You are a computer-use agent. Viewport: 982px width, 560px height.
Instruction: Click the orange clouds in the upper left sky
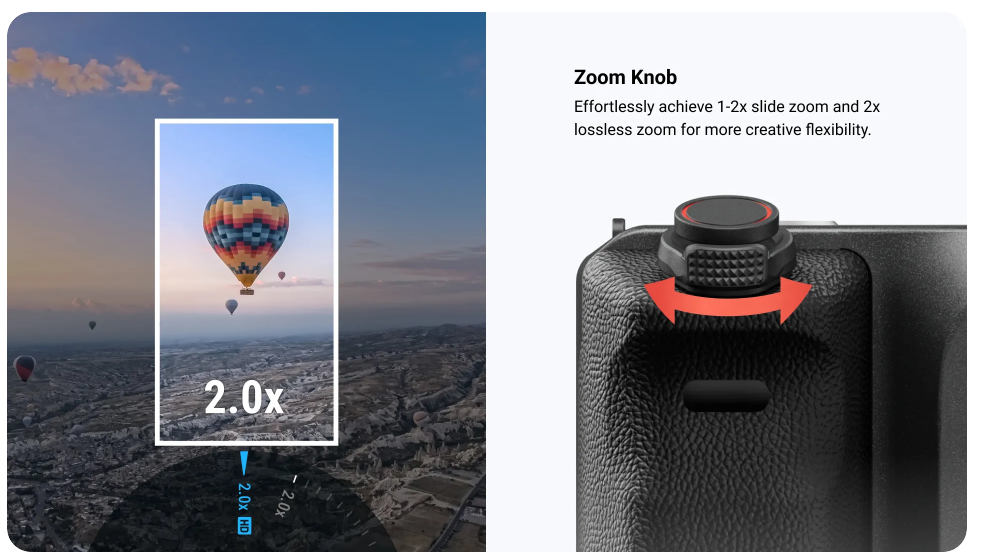point(88,74)
